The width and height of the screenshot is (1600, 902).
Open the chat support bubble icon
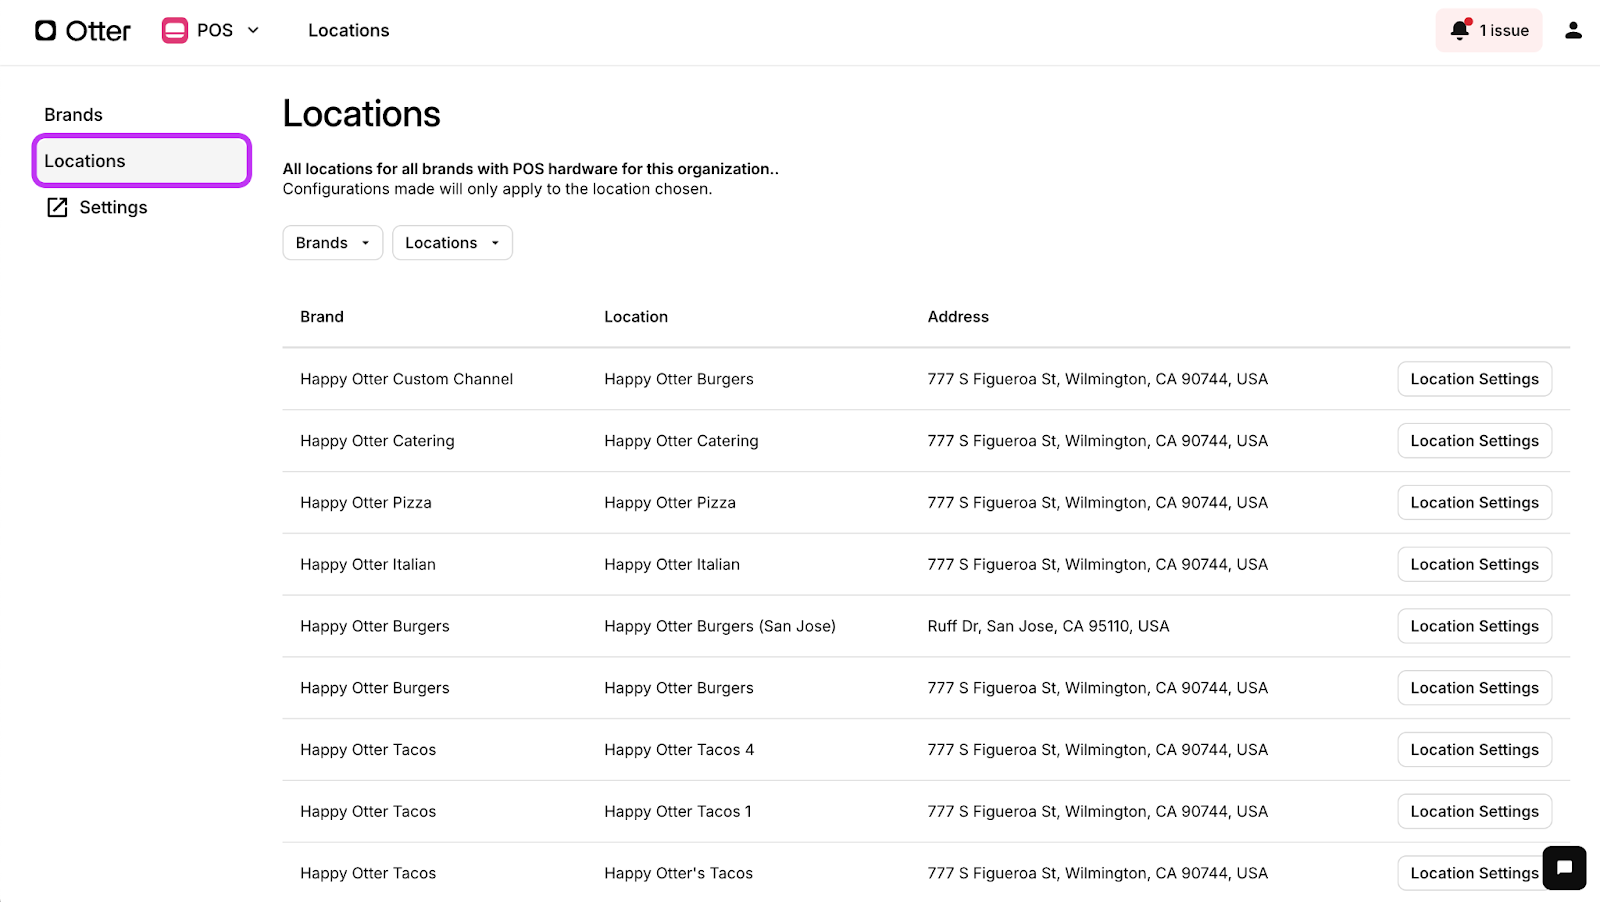1564,867
